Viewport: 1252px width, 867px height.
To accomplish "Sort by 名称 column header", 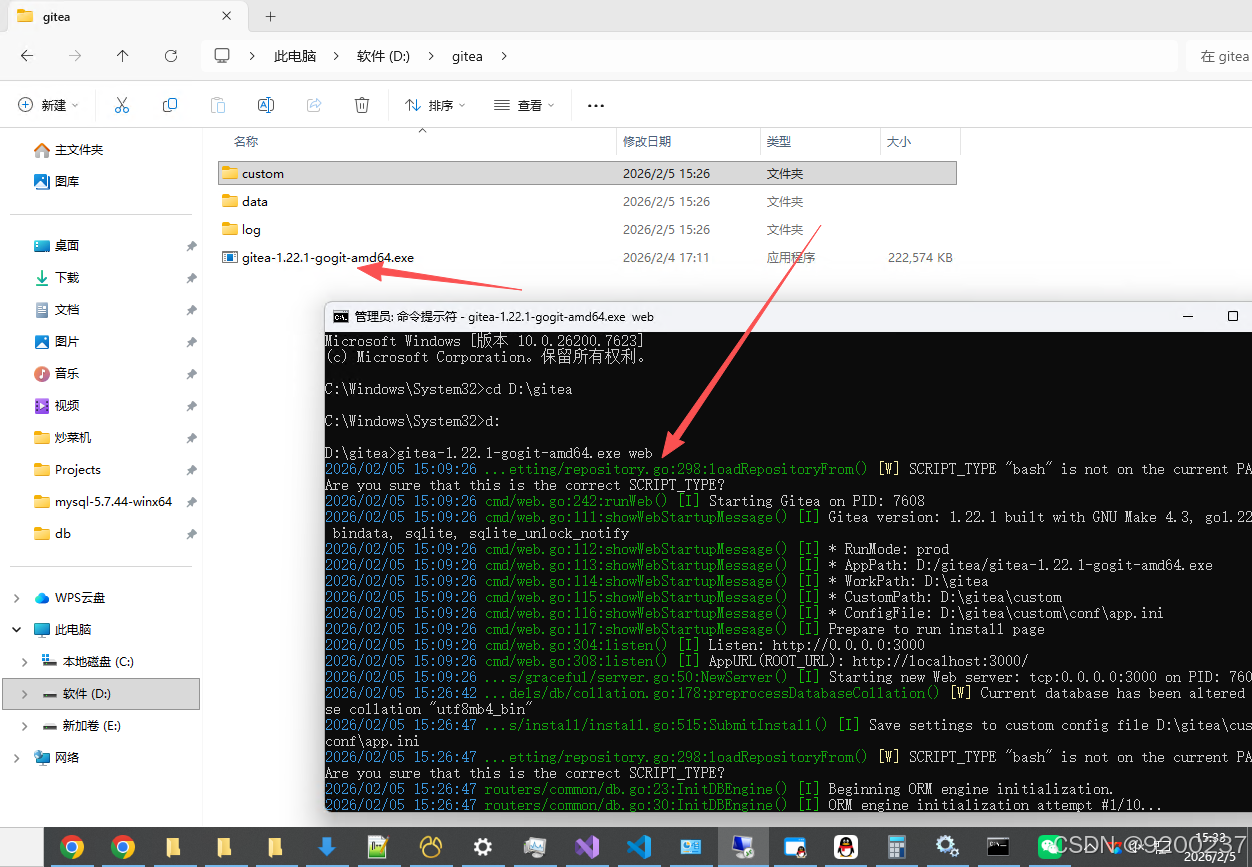I will pos(246,142).
